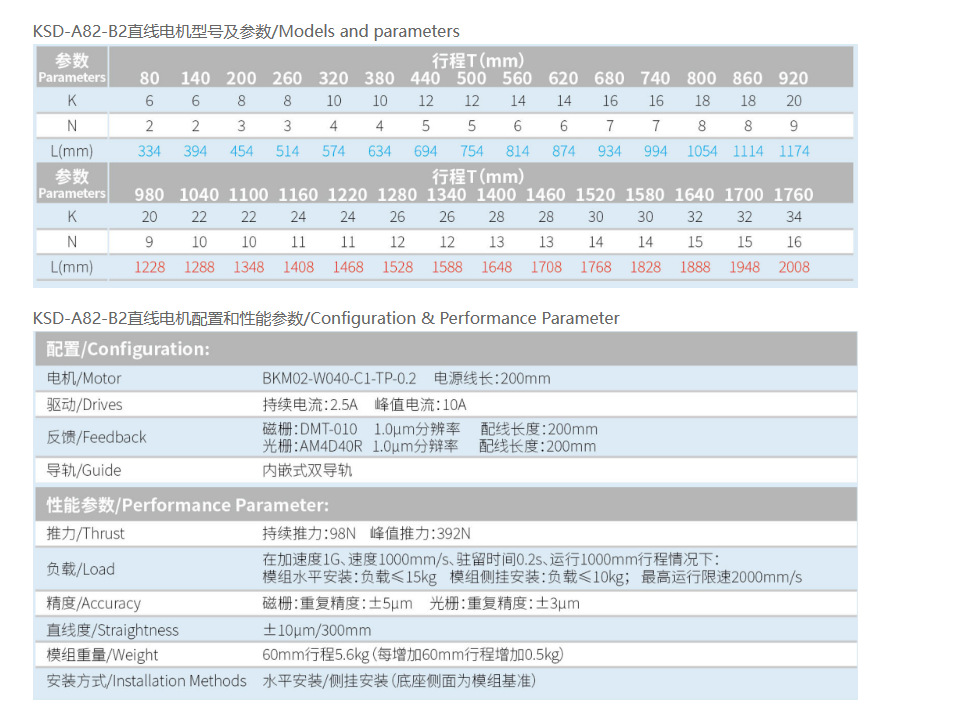Select the red length value '1228'
Viewport: 974px width, 713px height.
coord(150,267)
